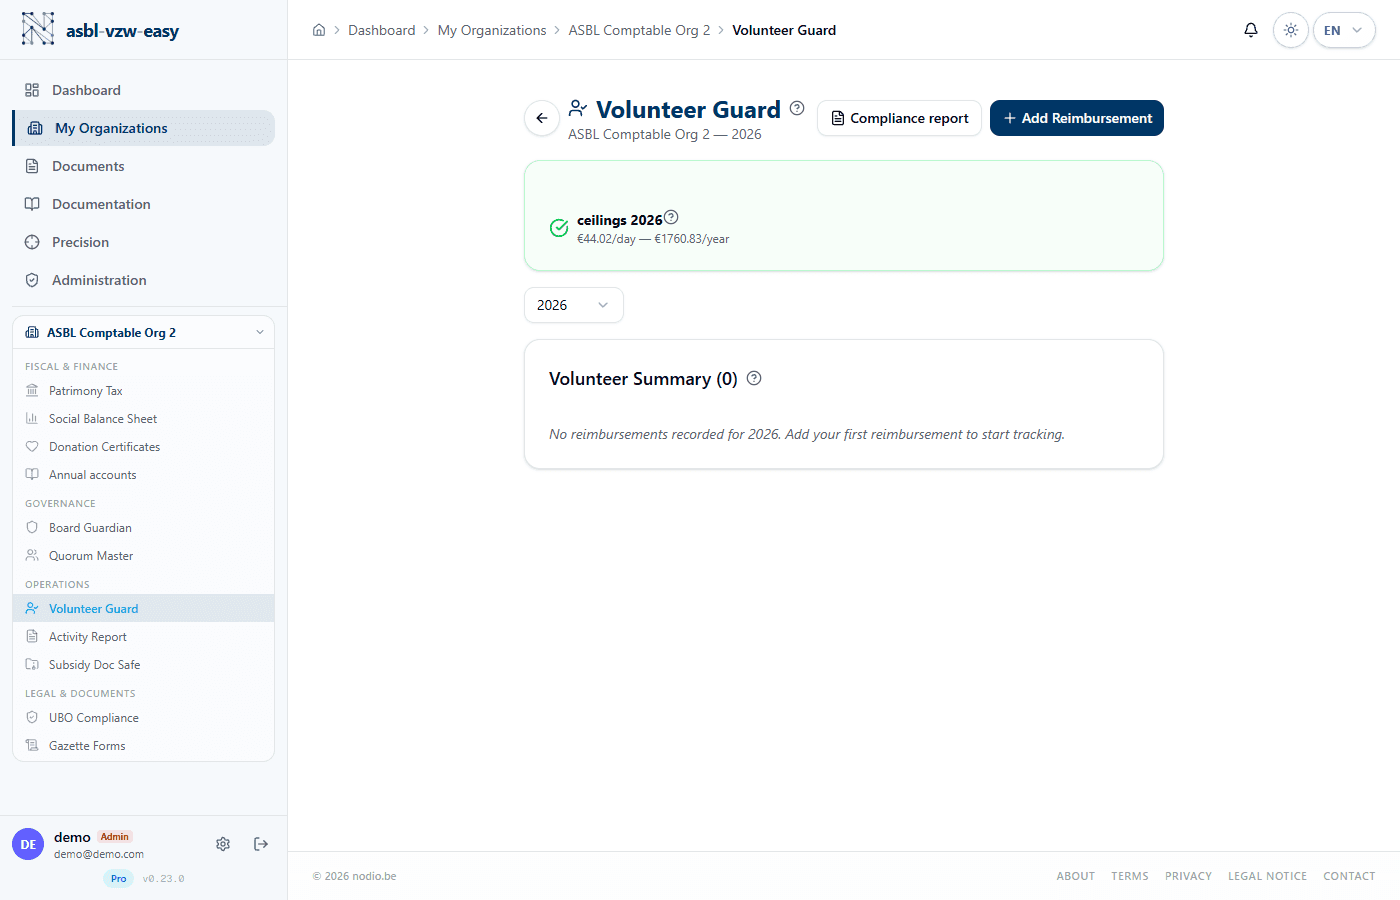
Task: Go to Dashboard breadcrumb link
Action: click(381, 30)
